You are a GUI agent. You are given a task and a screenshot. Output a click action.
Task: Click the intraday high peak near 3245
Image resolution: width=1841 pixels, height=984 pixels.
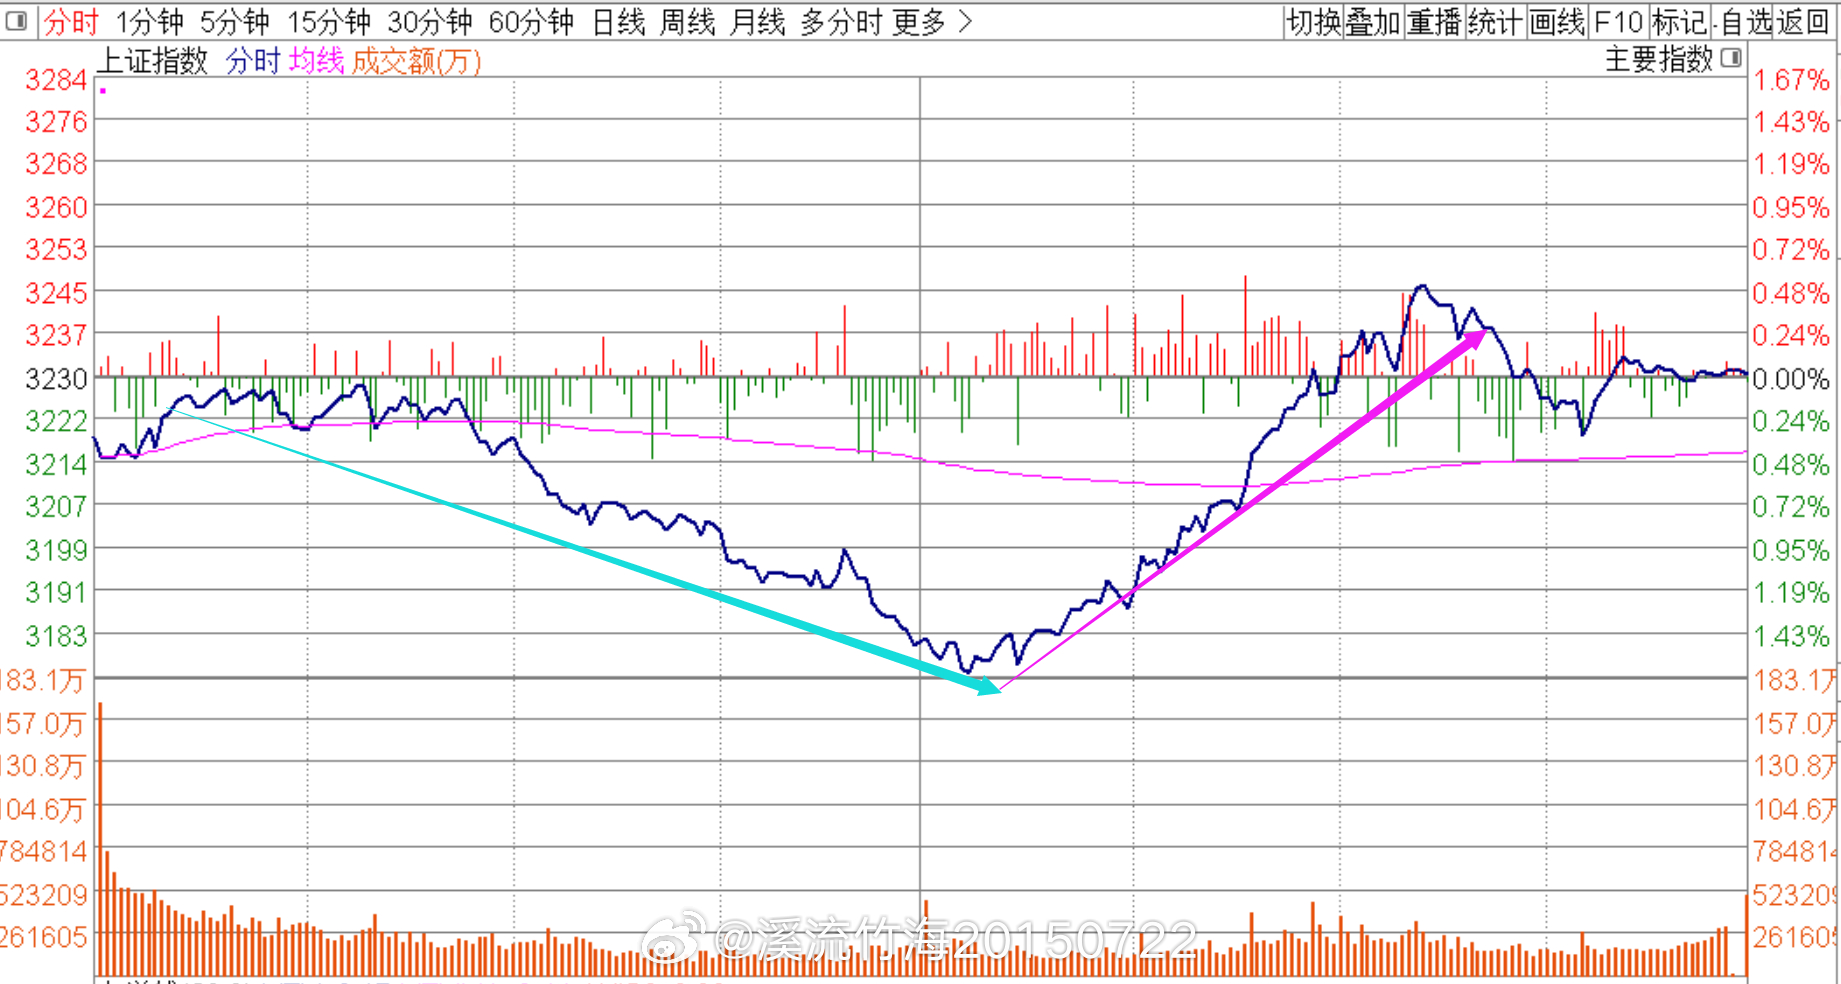tap(1421, 287)
